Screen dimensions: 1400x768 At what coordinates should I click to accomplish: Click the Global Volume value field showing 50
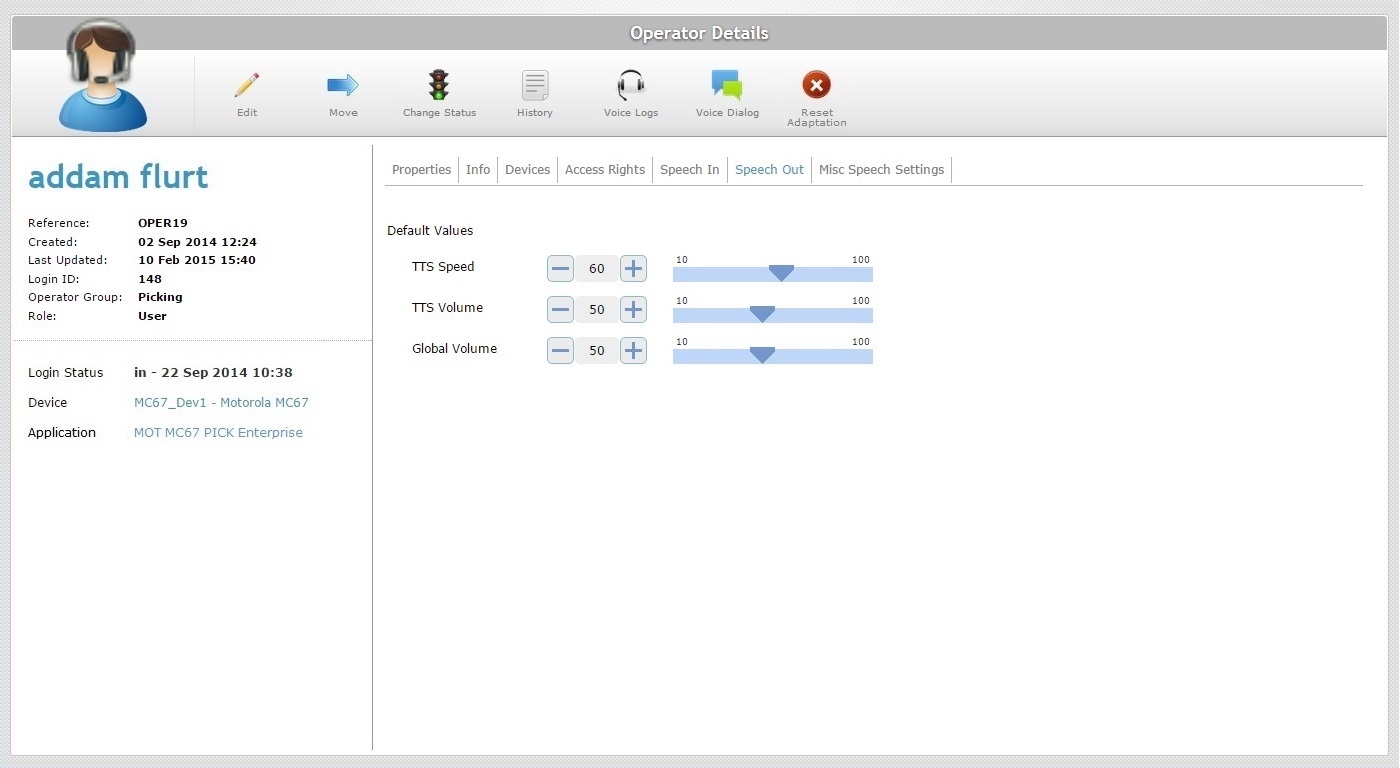(x=597, y=350)
